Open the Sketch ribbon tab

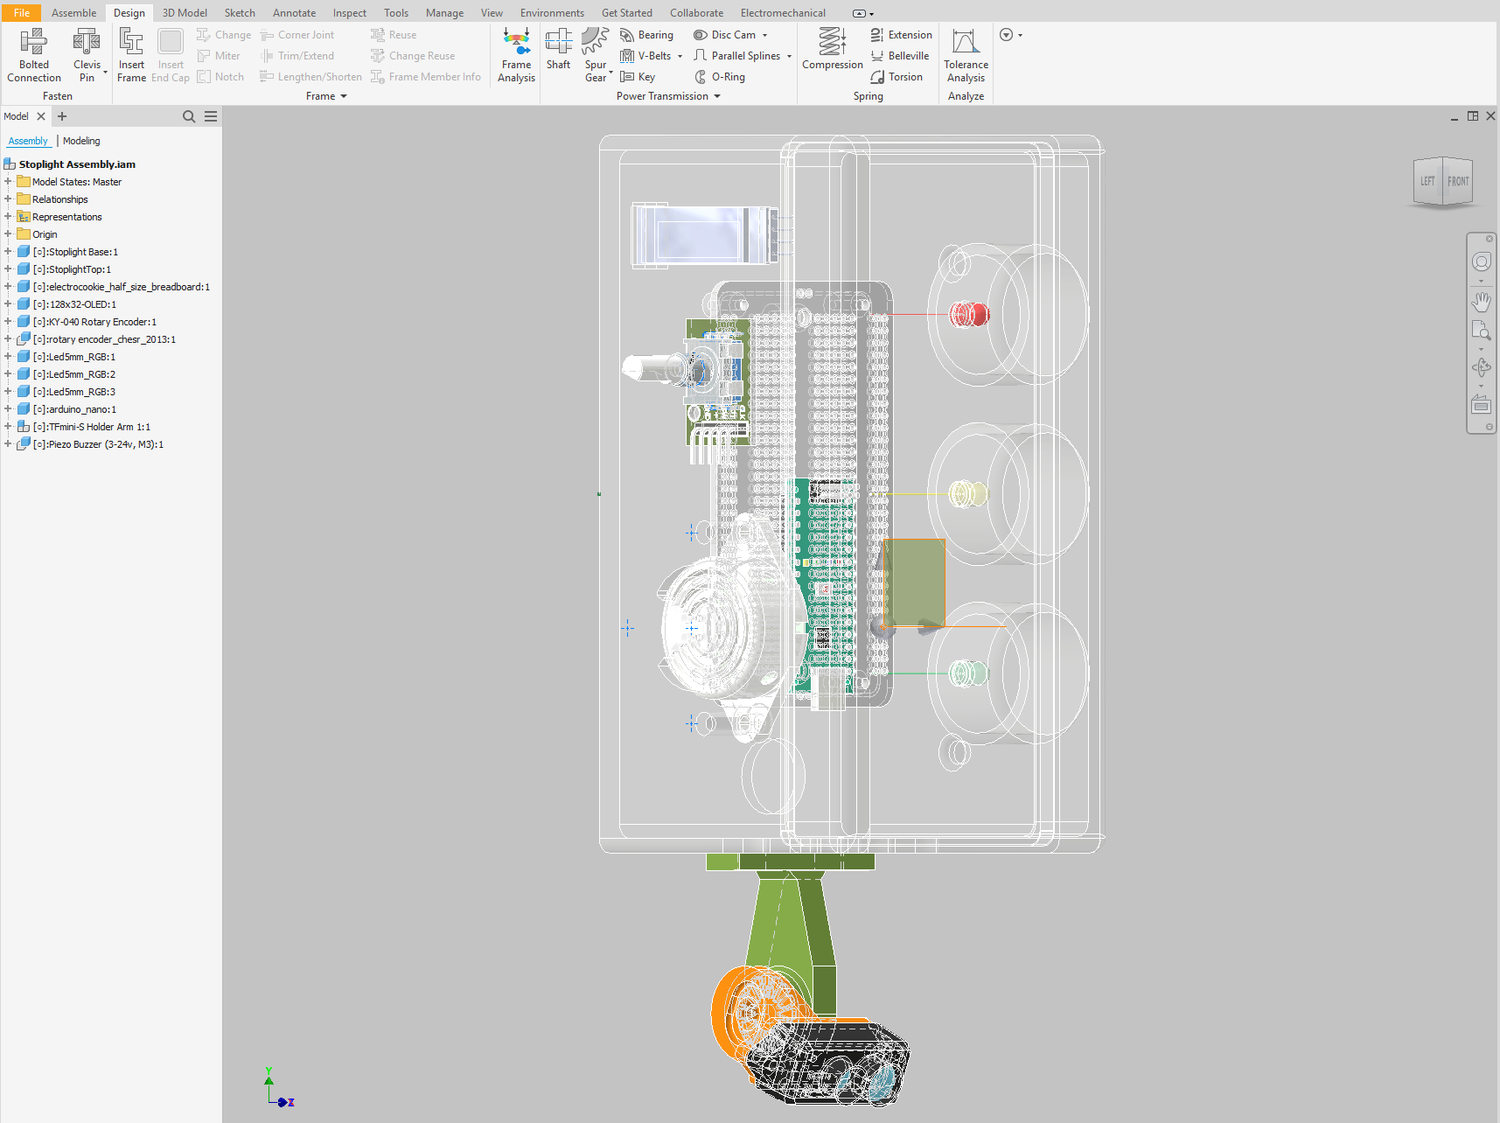240,13
